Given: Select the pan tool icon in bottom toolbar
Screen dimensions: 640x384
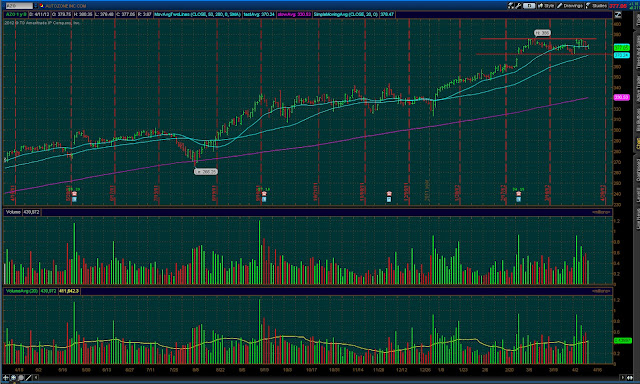Looking at the screenshot, I should coord(13,378).
